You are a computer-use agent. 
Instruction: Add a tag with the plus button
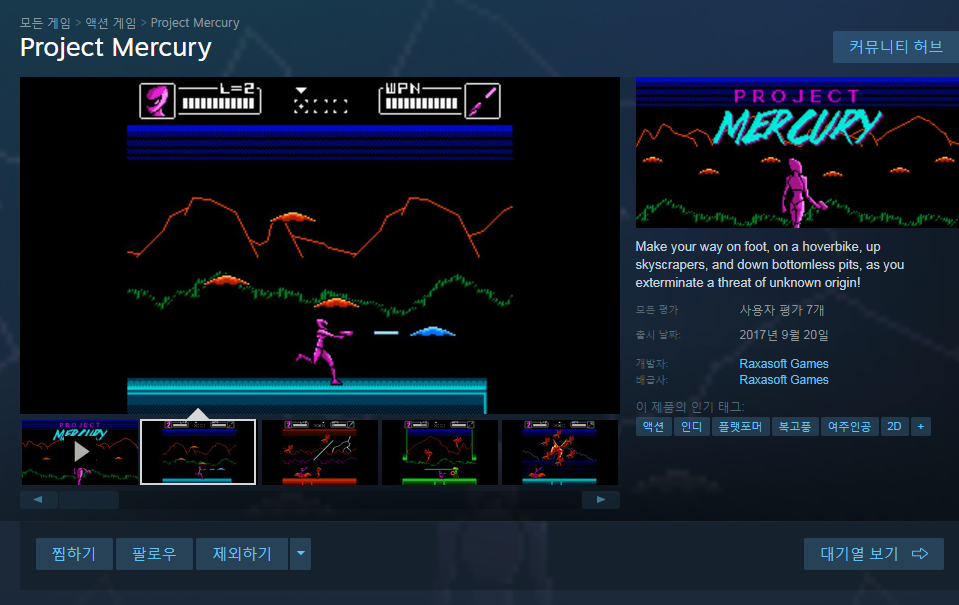point(920,426)
